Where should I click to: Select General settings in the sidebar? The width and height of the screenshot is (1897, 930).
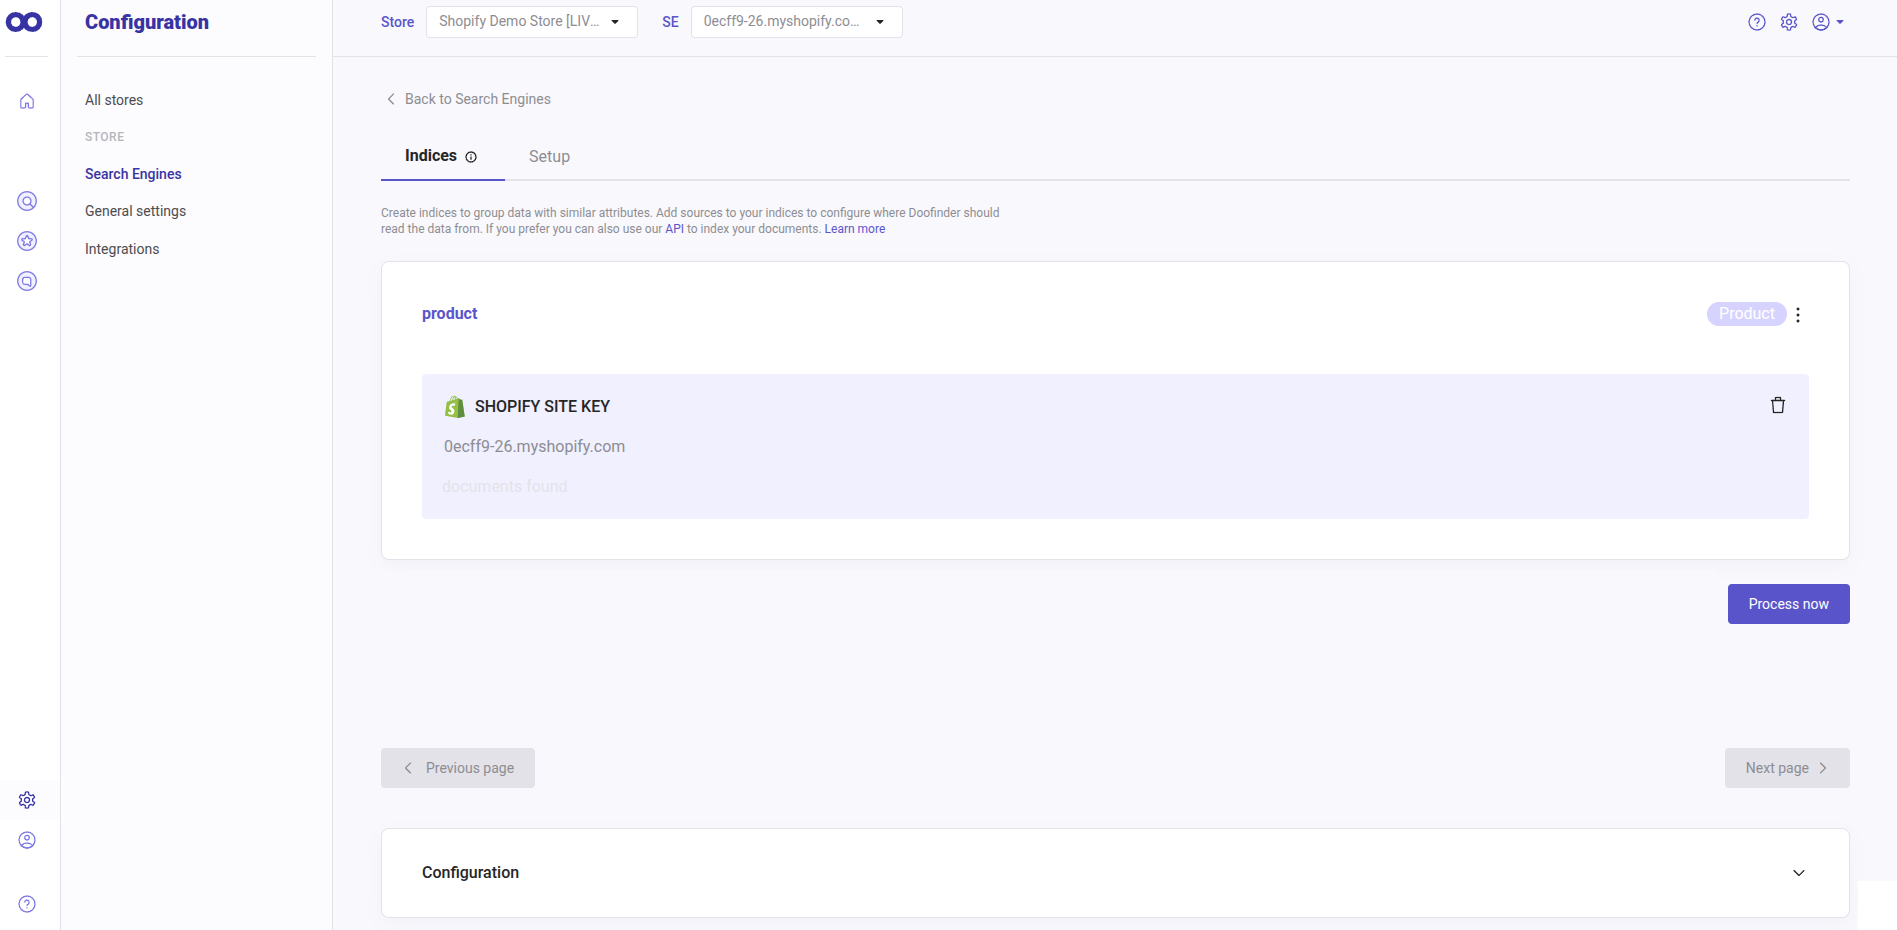[135, 211]
